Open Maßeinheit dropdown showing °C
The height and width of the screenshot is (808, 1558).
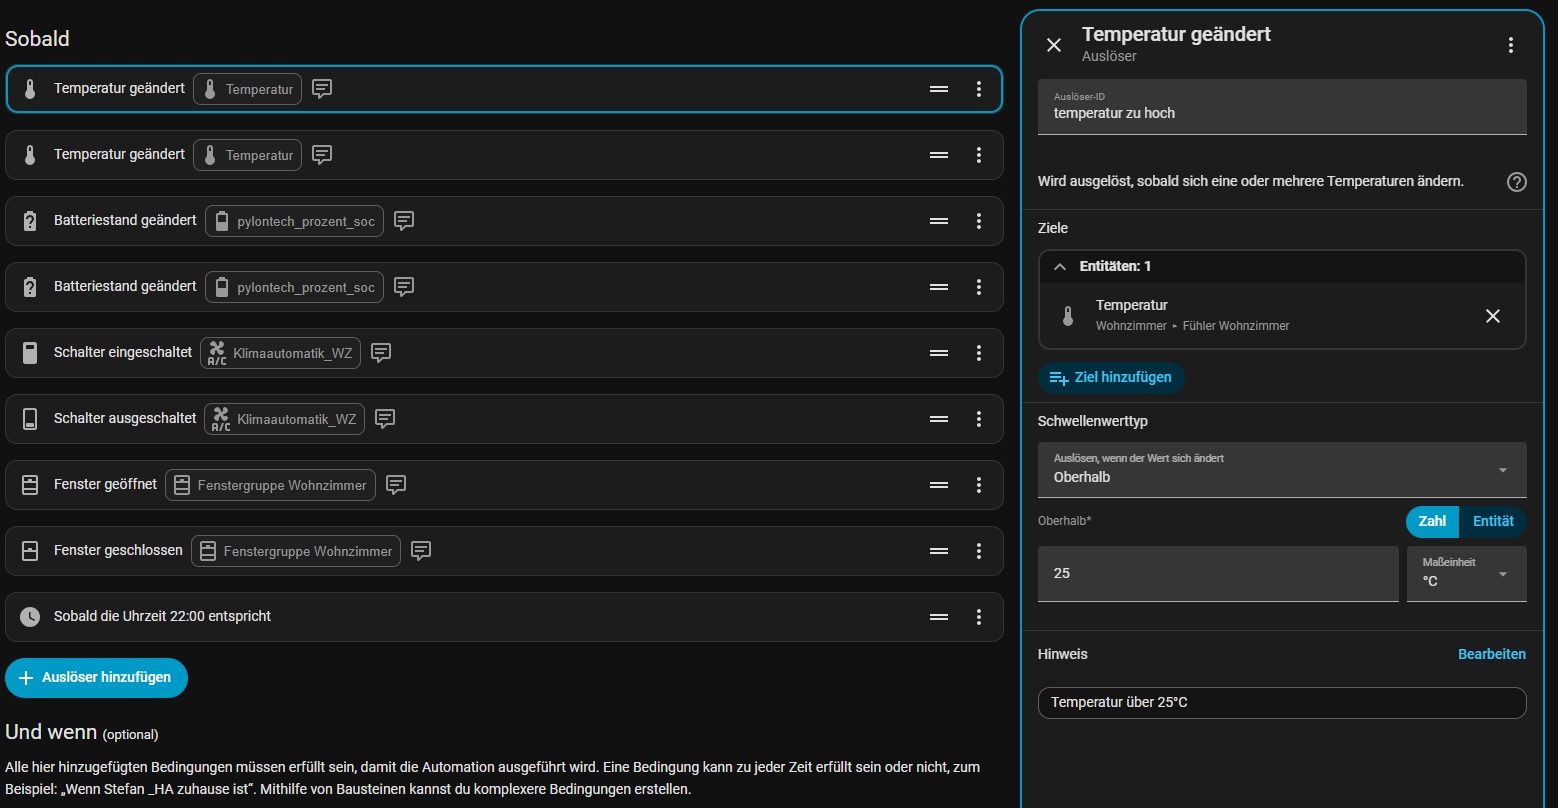(x=1467, y=574)
